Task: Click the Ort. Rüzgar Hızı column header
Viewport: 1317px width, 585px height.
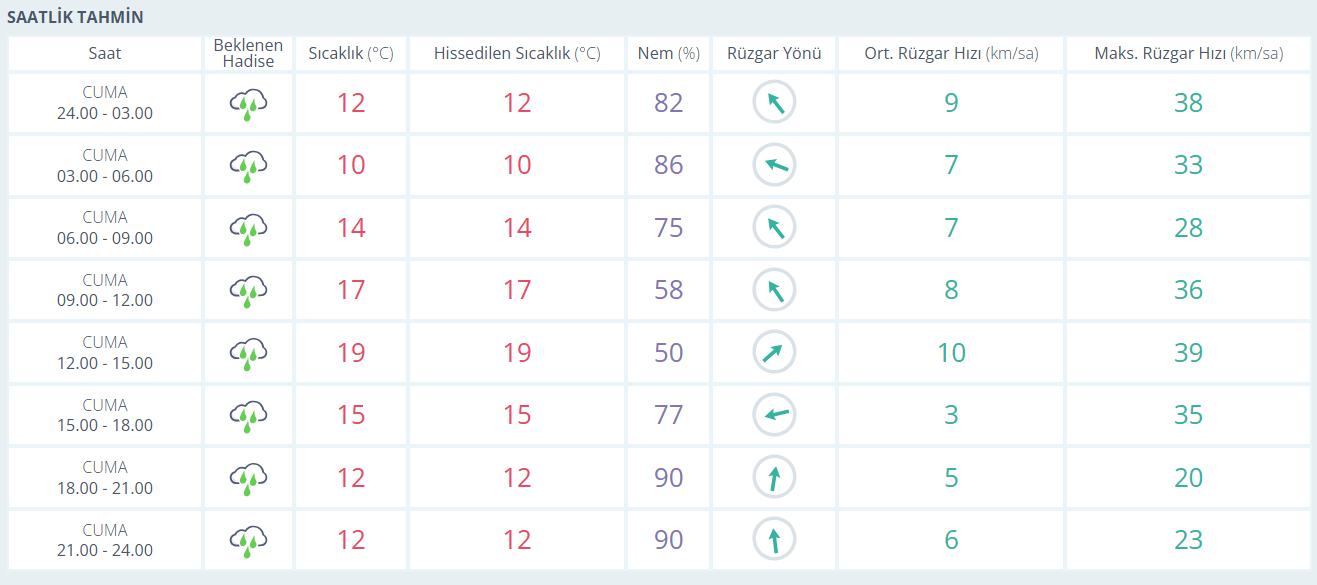Action: [x=951, y=54]
